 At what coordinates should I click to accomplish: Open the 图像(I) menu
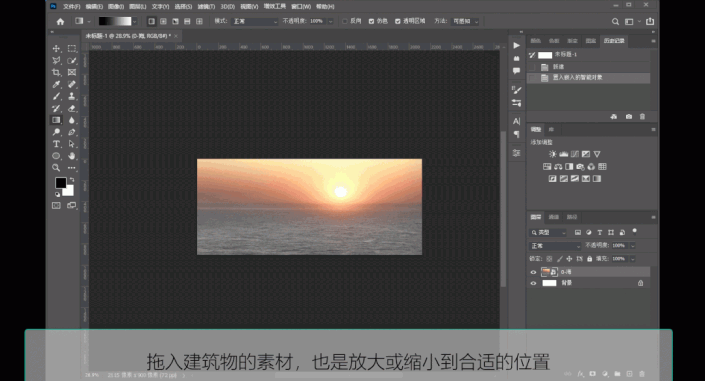(116, 7)
